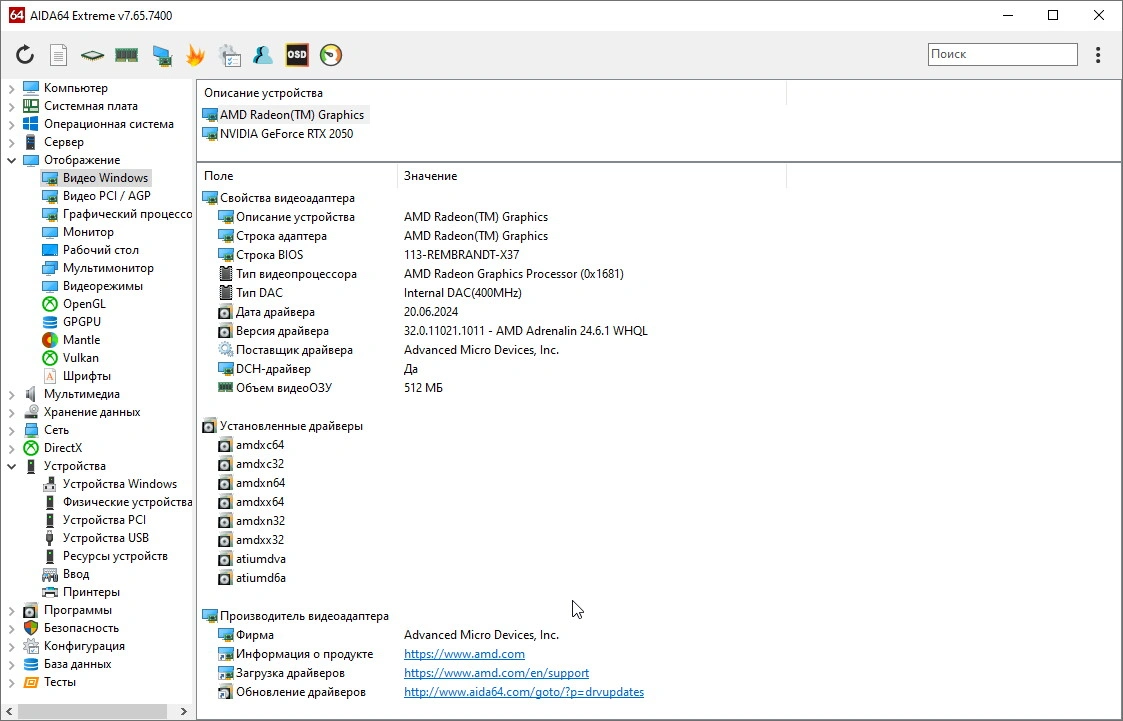Expand the Программы tree node
The width and height of the screenshot is (1123, 721).
click(x=11, y=610)
